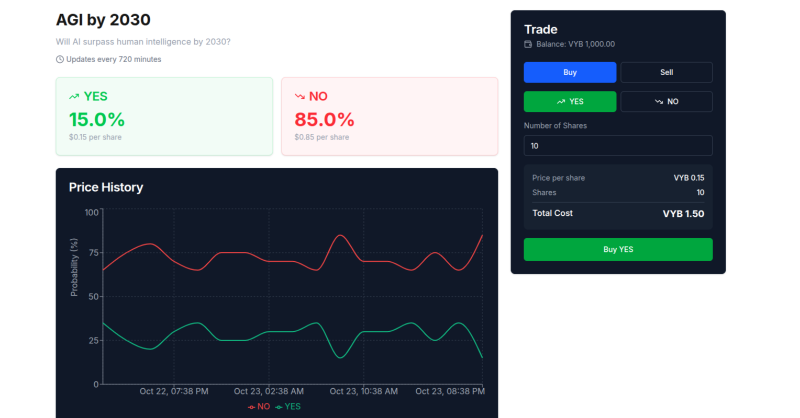Click the downward trend icon on NO card
This screenshot has height=418, width=800.
click(300, 96)
